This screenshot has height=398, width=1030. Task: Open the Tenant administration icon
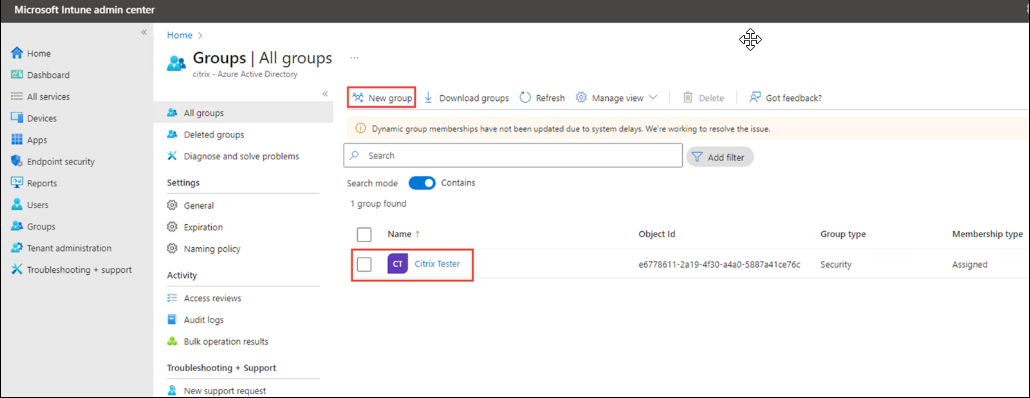point(17,248)
